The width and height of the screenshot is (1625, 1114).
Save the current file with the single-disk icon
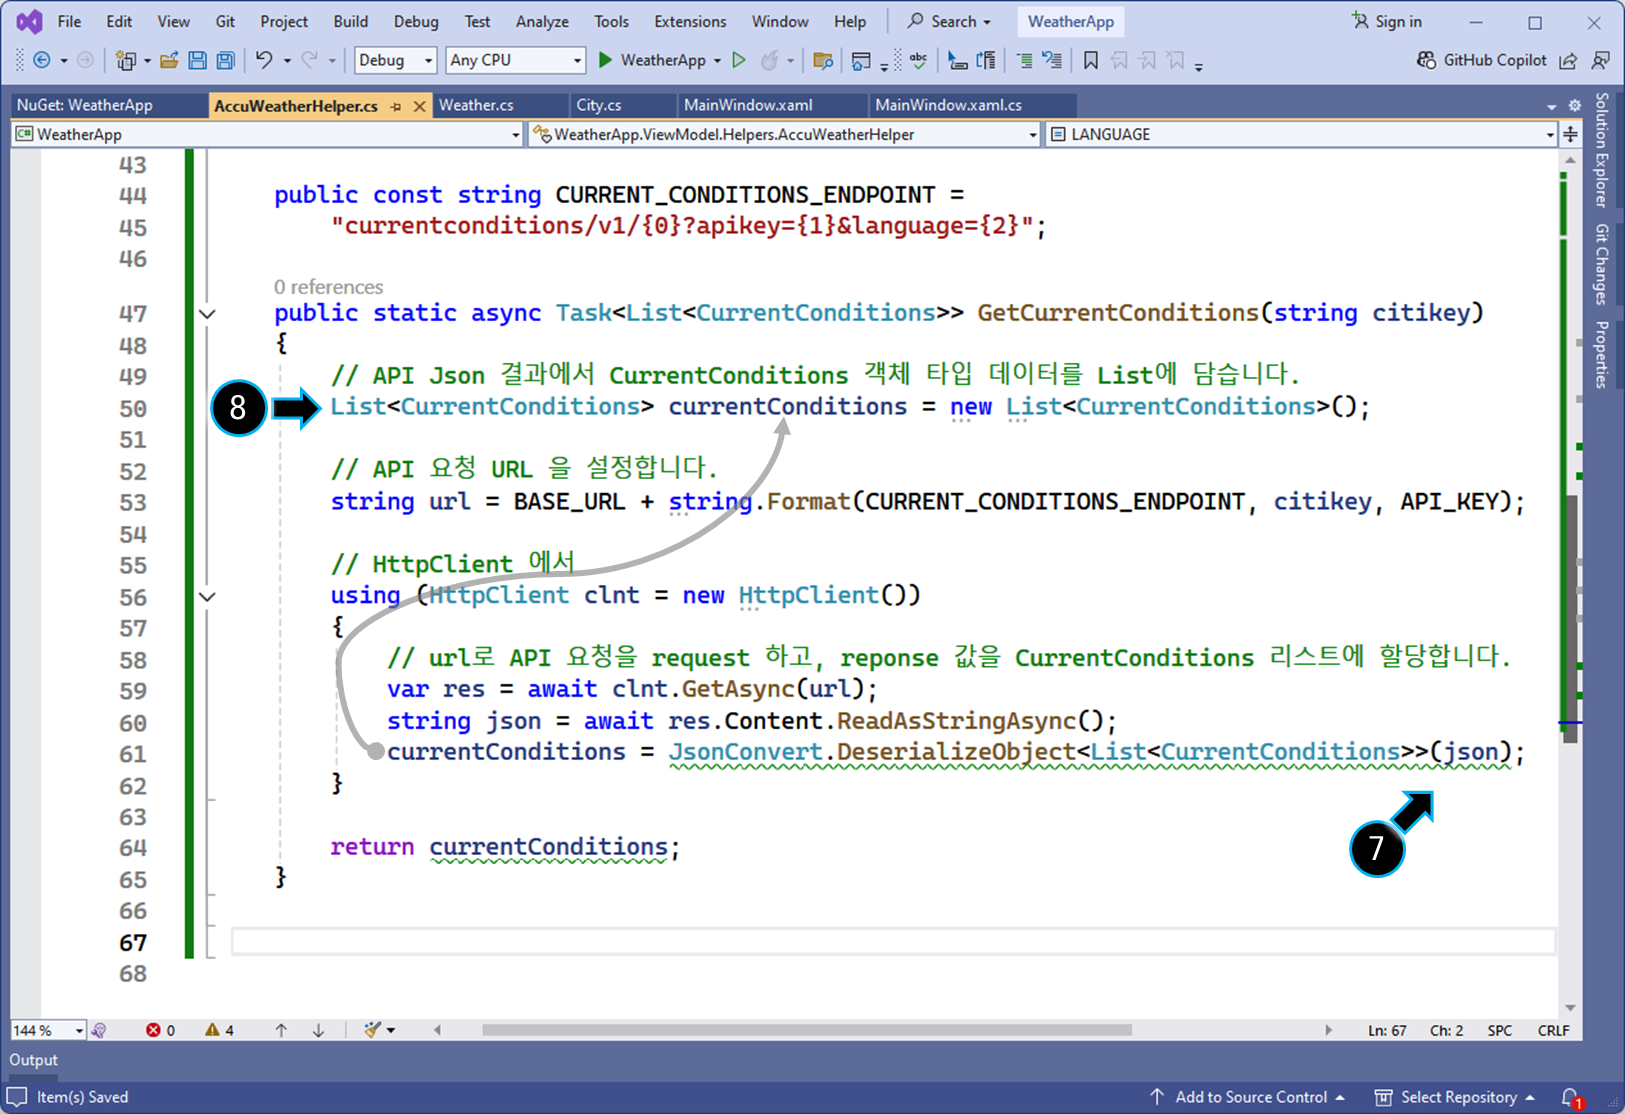197,60
